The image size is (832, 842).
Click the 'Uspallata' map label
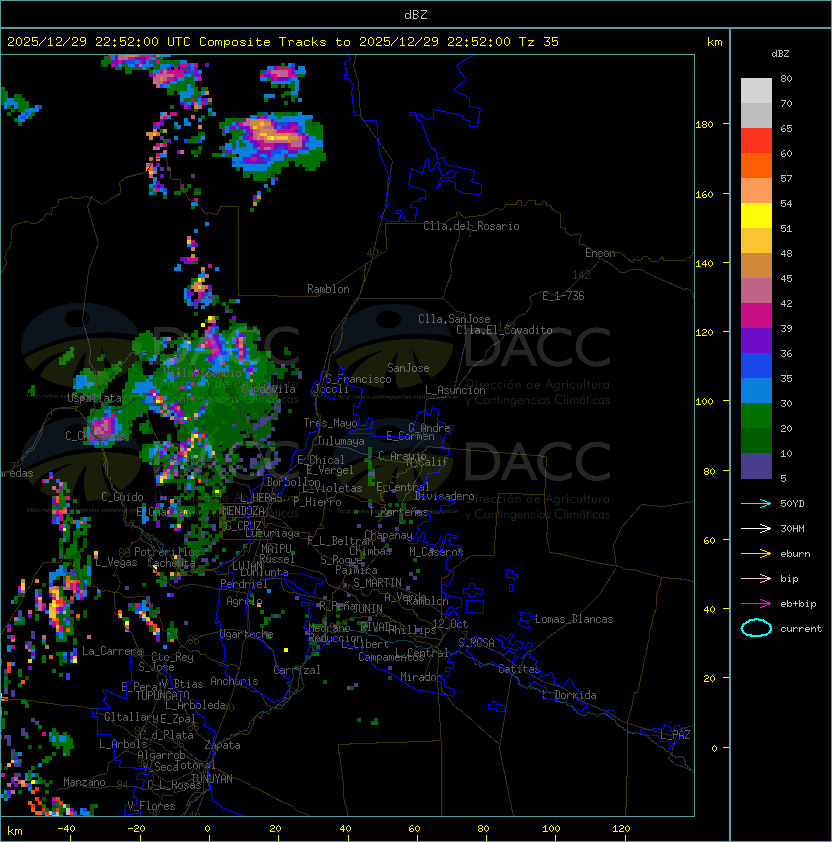click(94, 398)
